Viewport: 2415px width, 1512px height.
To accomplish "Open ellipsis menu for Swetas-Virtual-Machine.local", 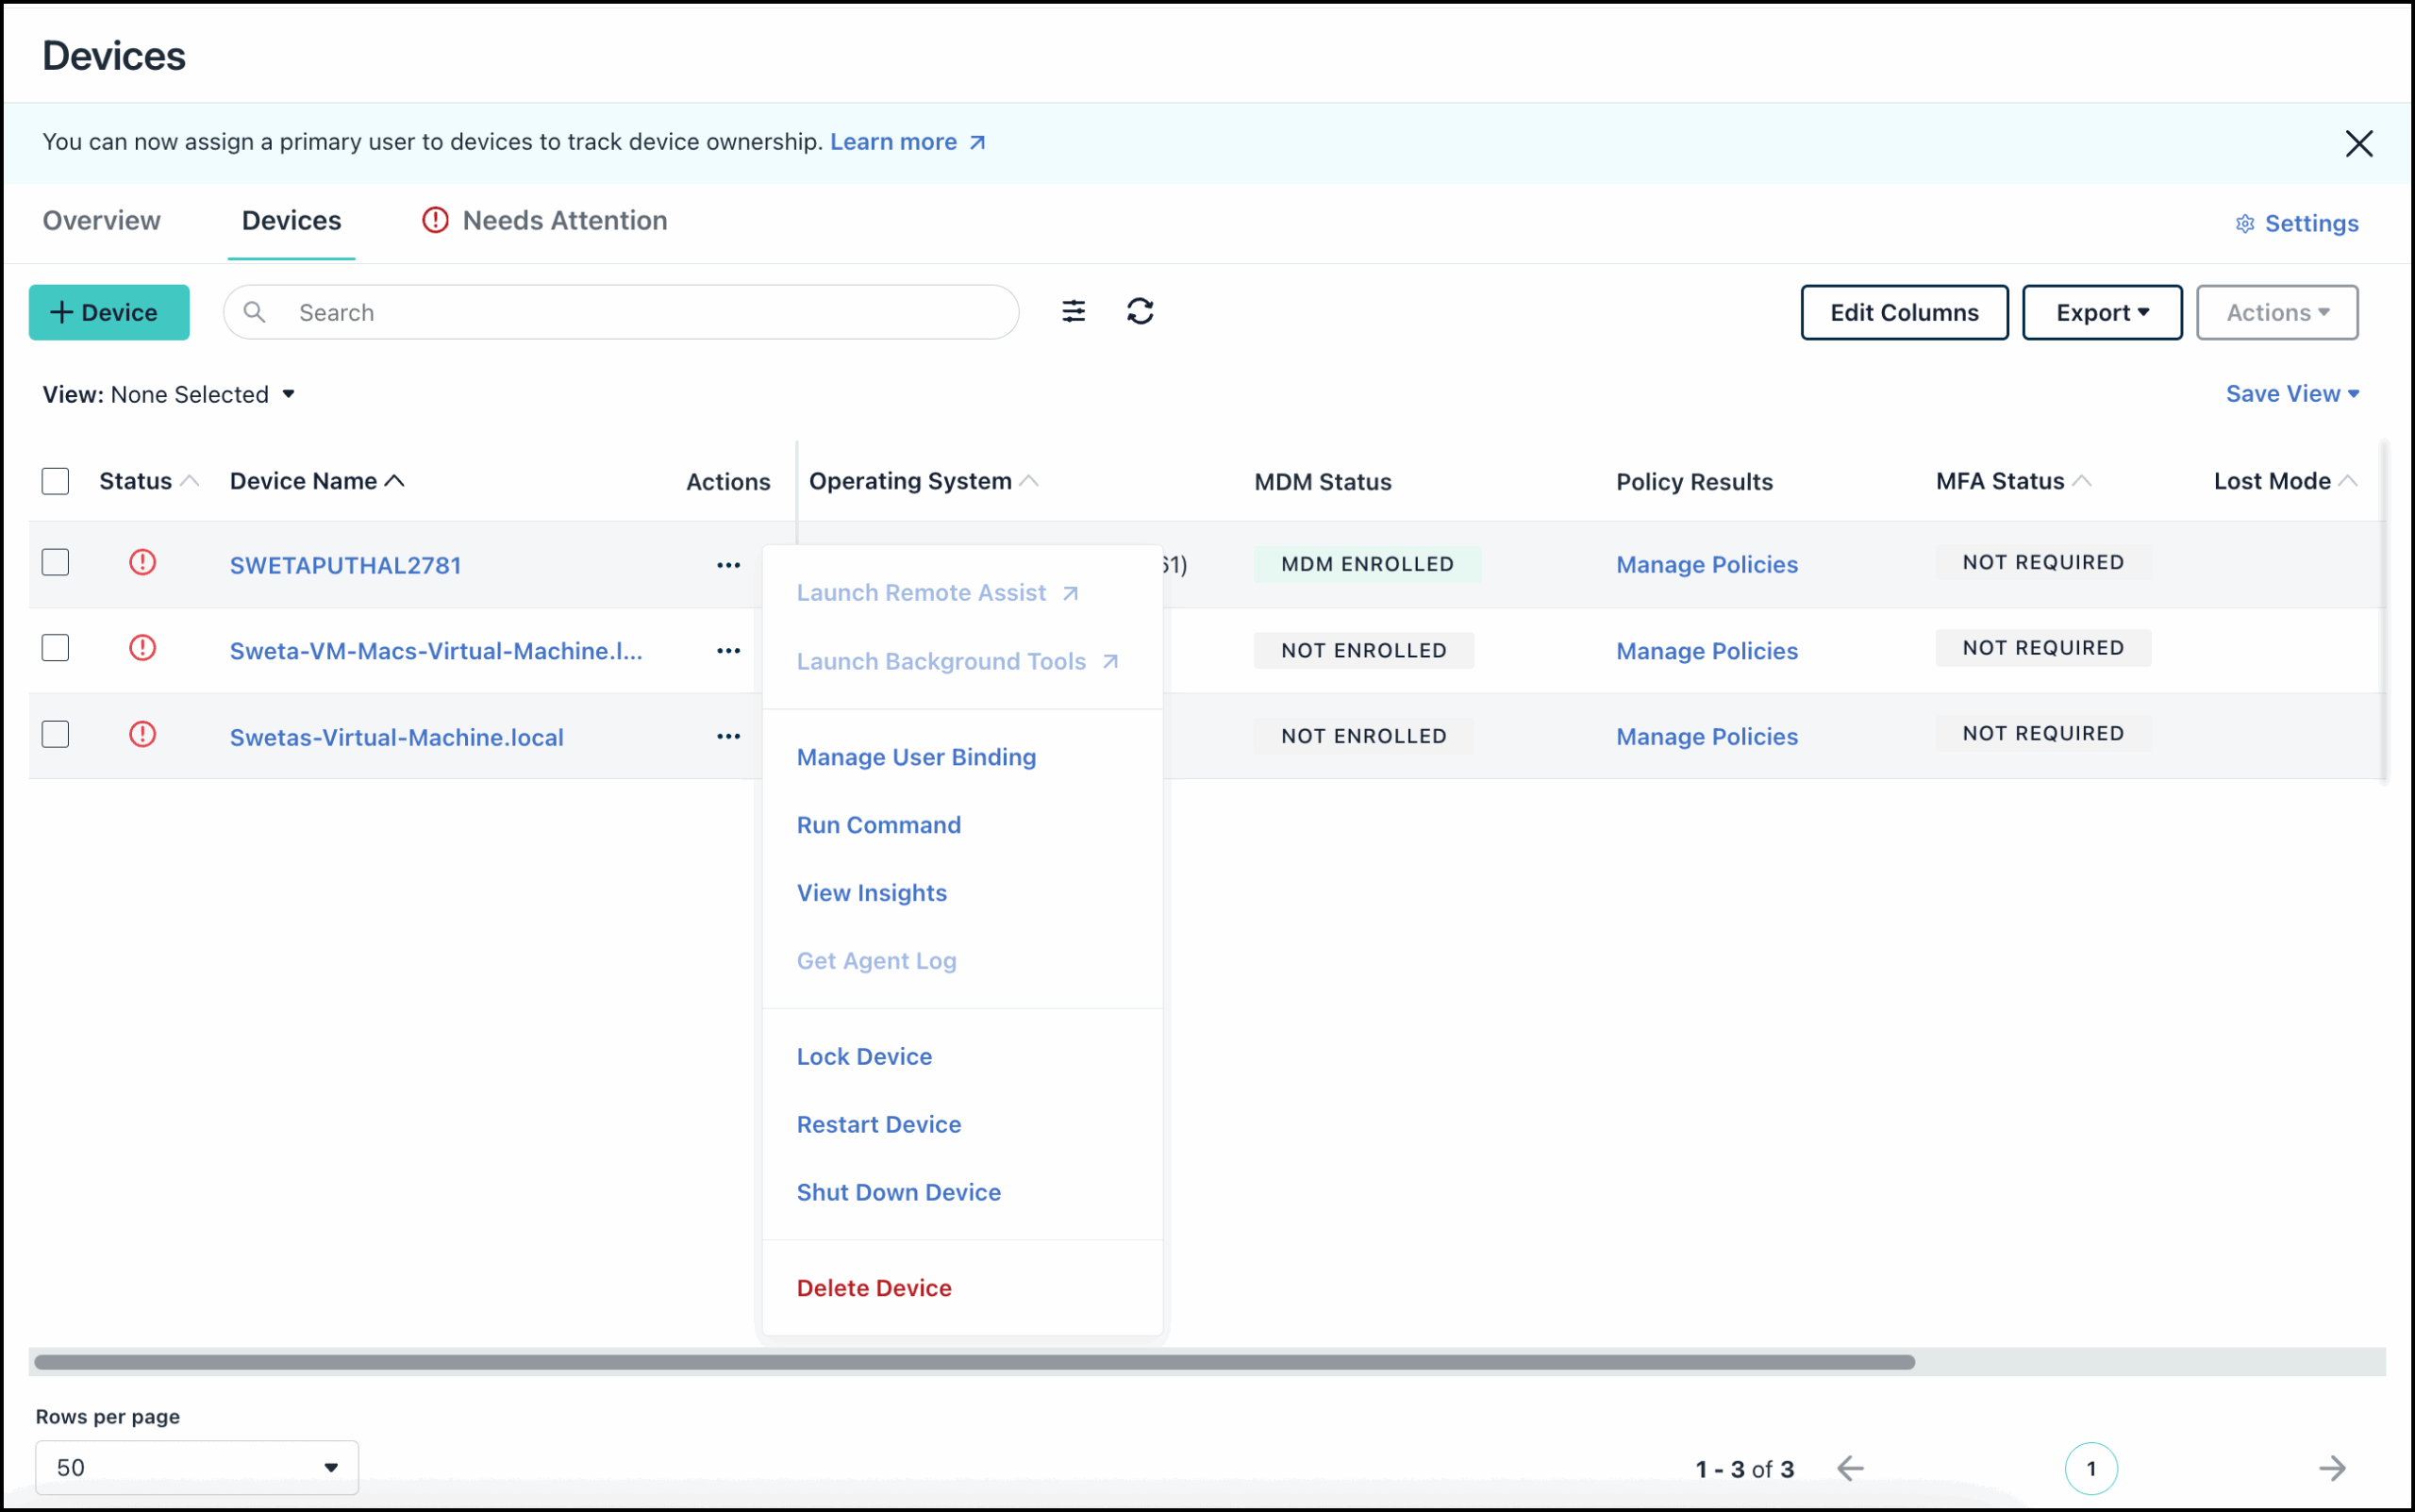I will click(728, 737).
